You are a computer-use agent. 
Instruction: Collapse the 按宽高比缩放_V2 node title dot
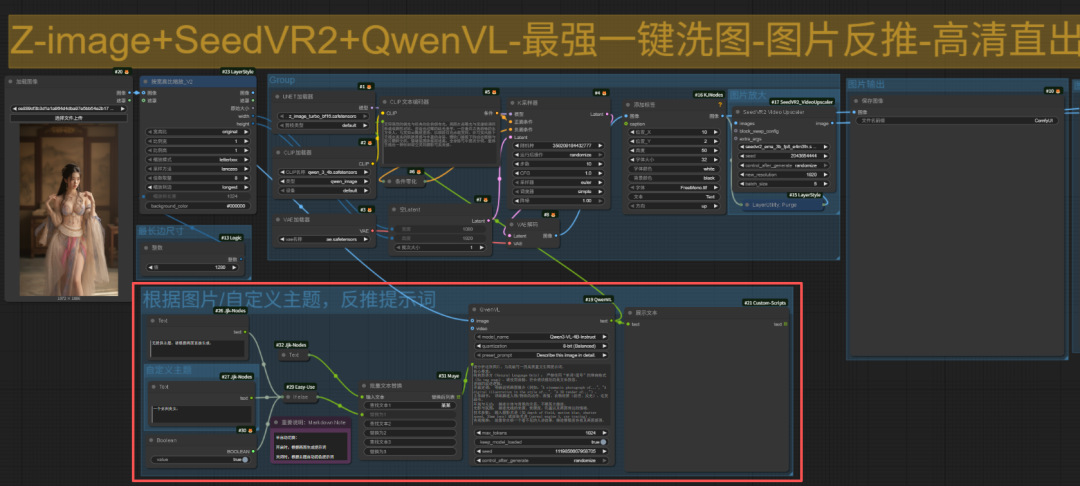click(145, 81)
